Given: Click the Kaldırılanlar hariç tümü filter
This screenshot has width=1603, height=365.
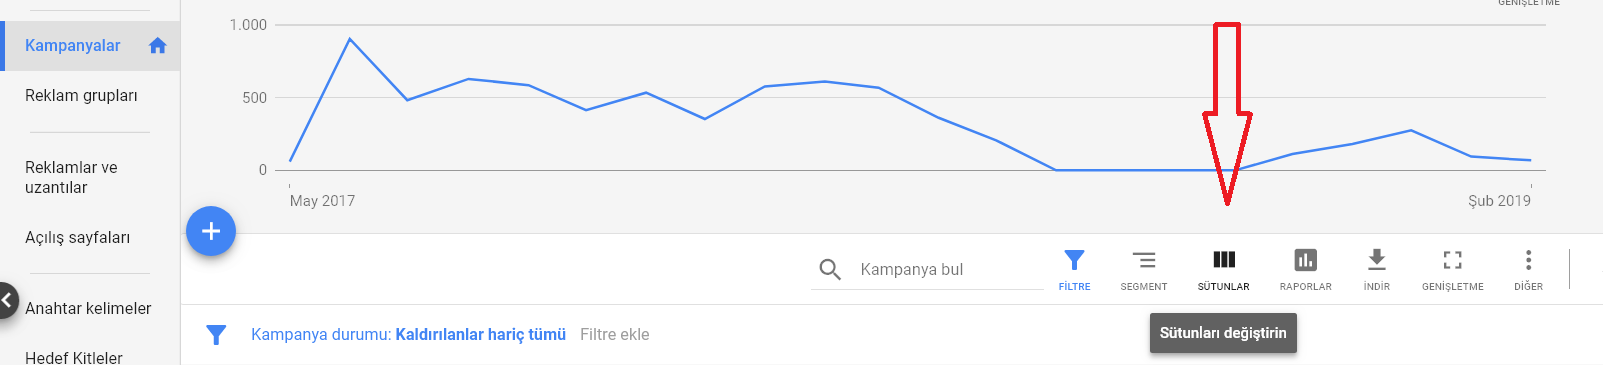Looking at the screenshot, I should click(x=481, y=334).
